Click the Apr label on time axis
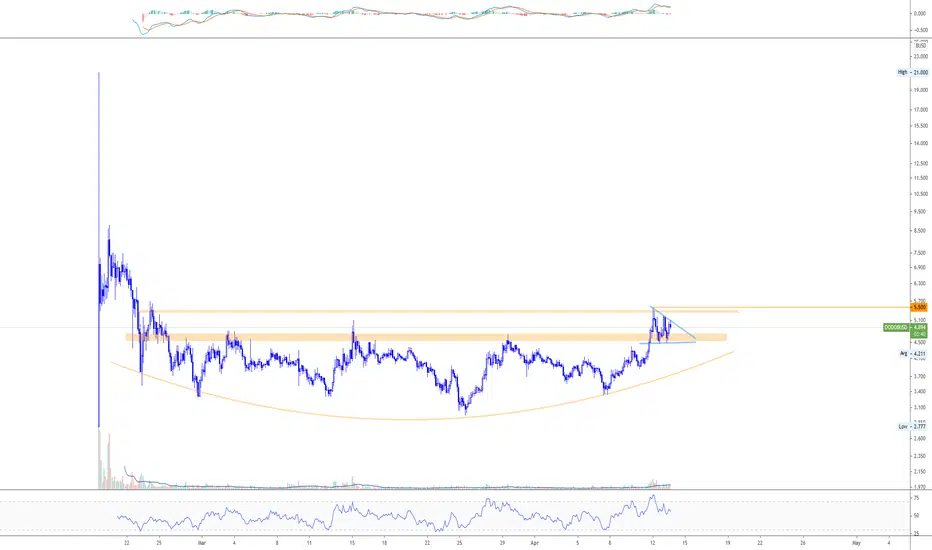This screenshot has width=932, height=550. pyautogui.click(x=534, y=543)
